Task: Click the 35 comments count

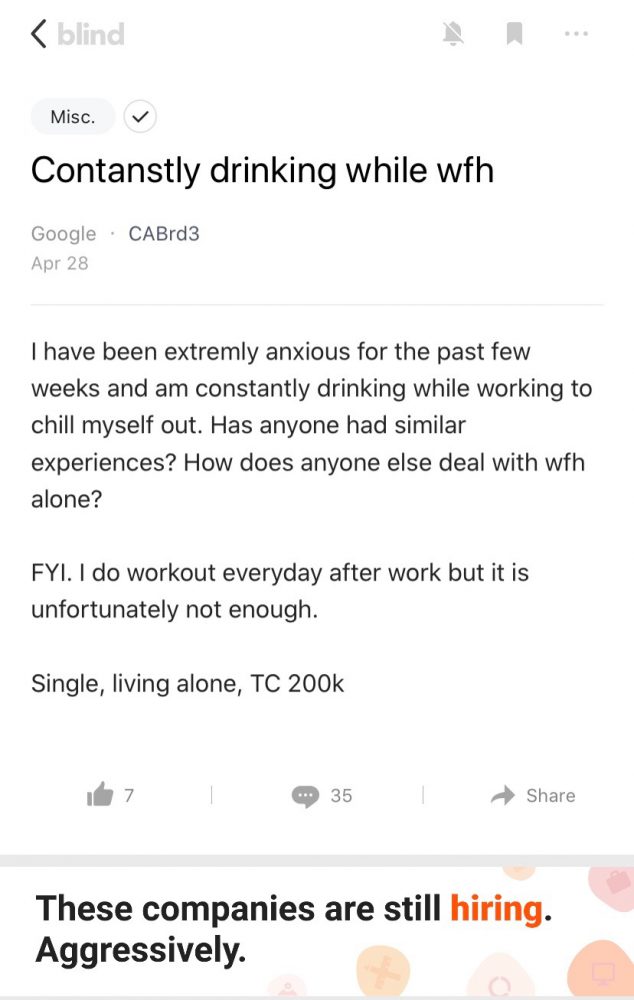Action: coord(341,796)
